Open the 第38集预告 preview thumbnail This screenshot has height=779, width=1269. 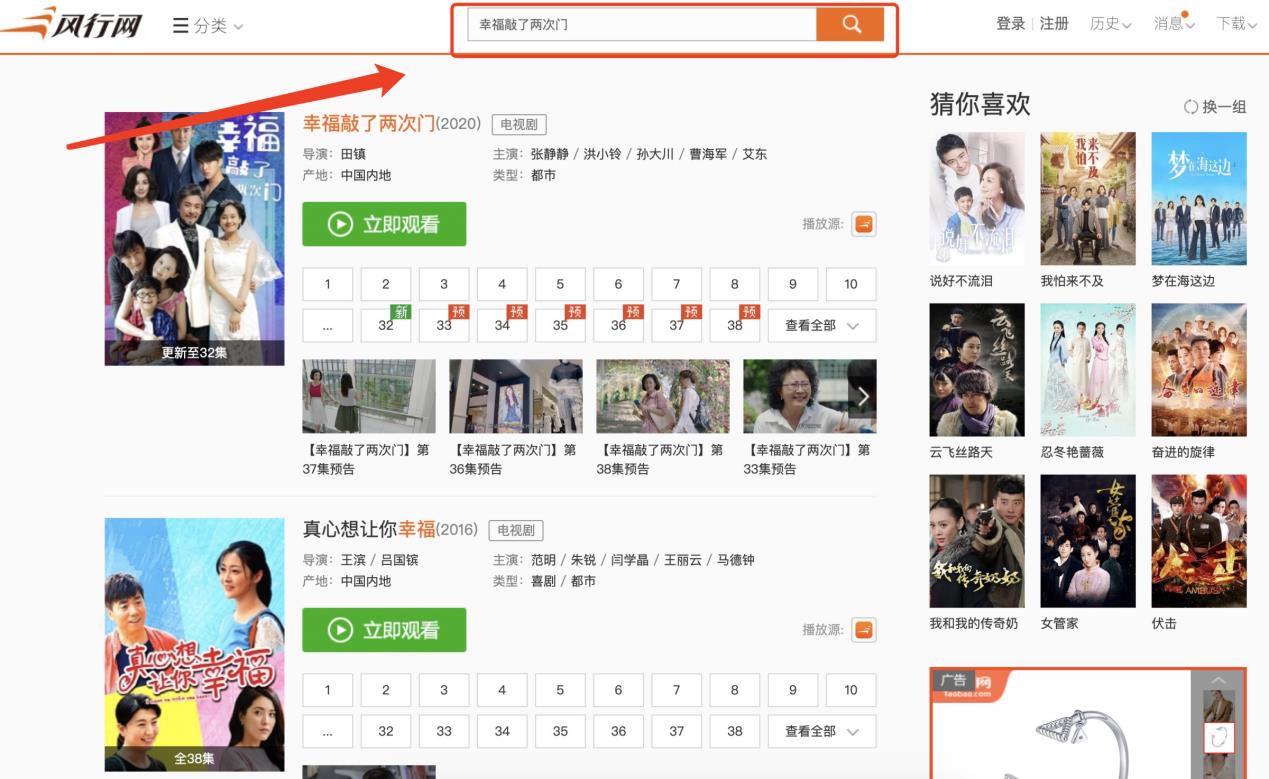point(663,396)
